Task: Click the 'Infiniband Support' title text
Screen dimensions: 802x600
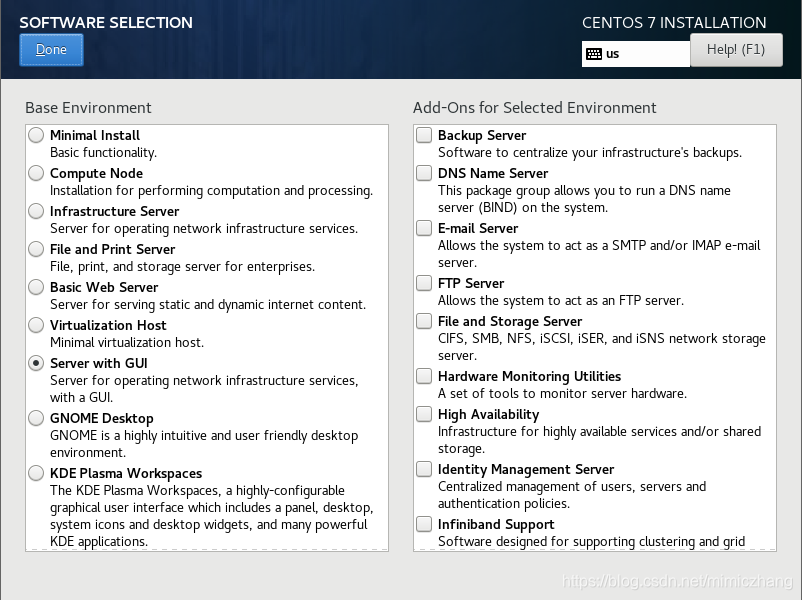Action: [496, 525]
